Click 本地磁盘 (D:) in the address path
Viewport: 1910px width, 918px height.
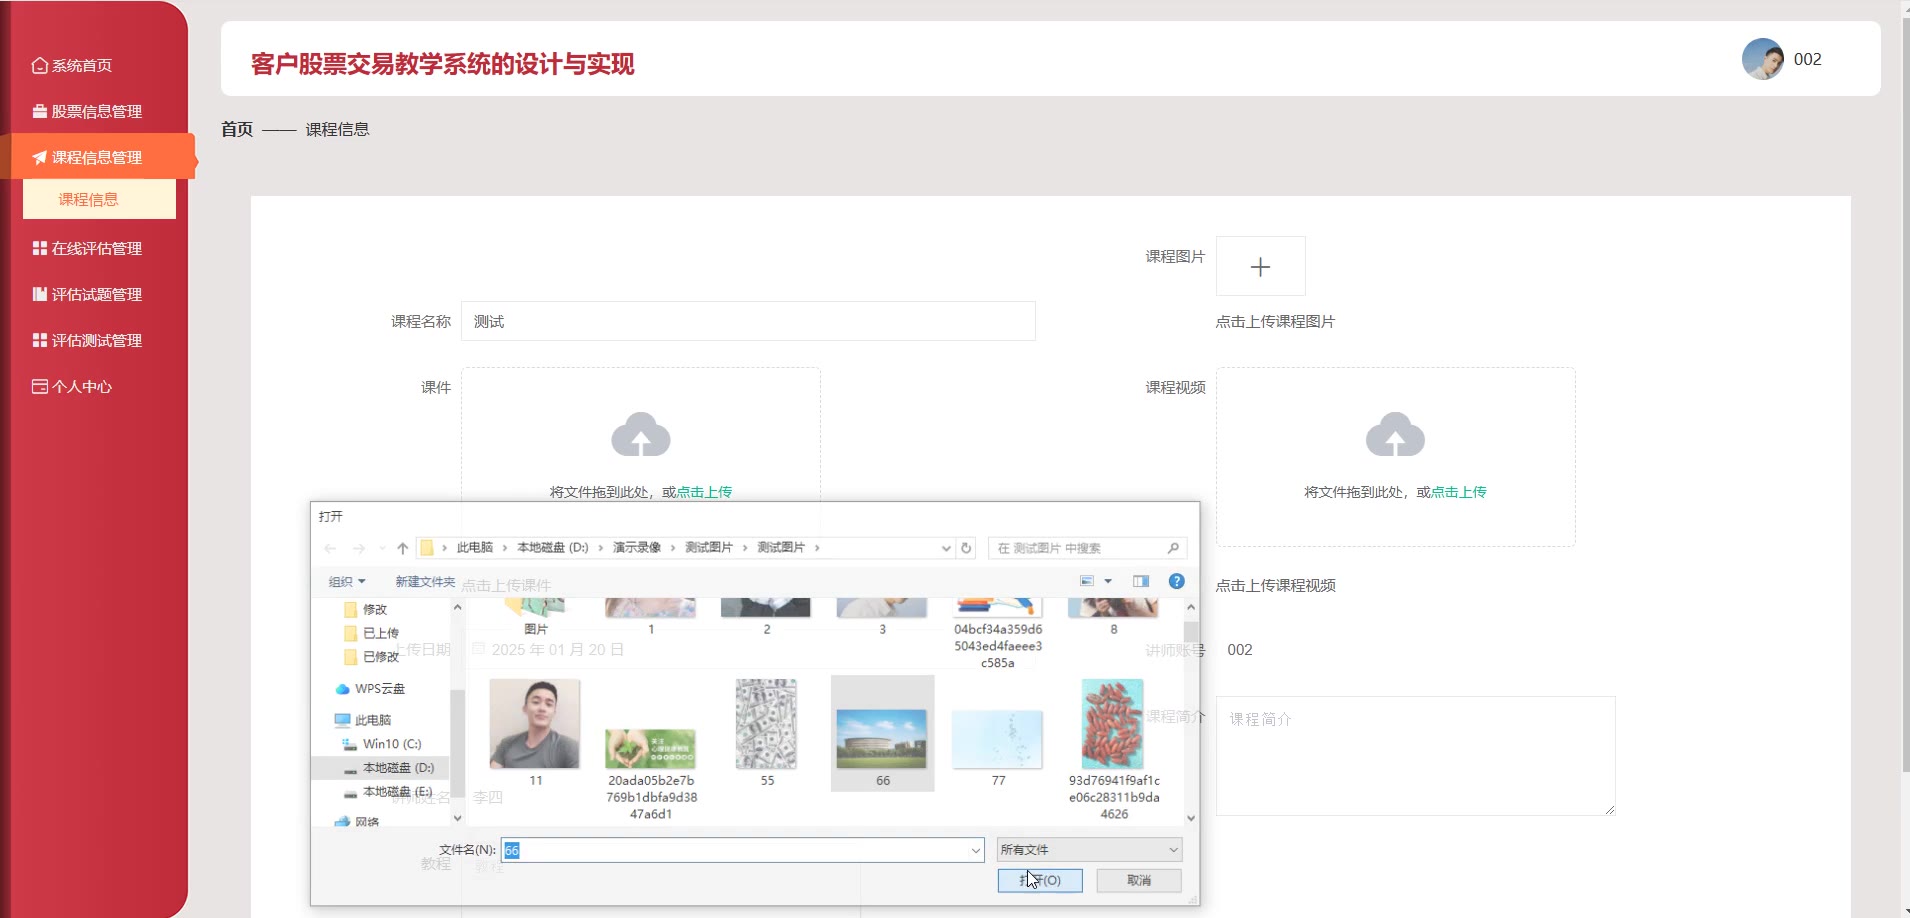pos(552,548)
